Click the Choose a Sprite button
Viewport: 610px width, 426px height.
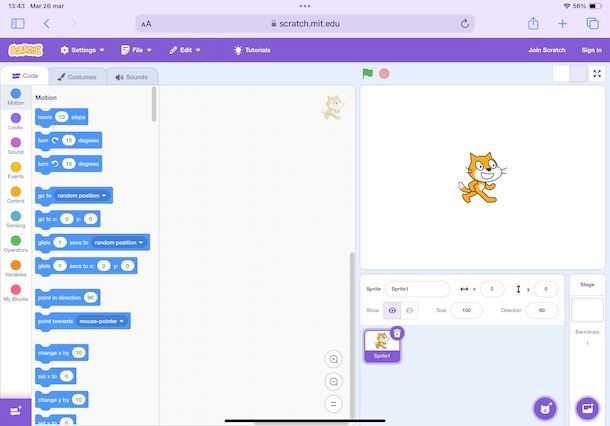click(545, 408)
